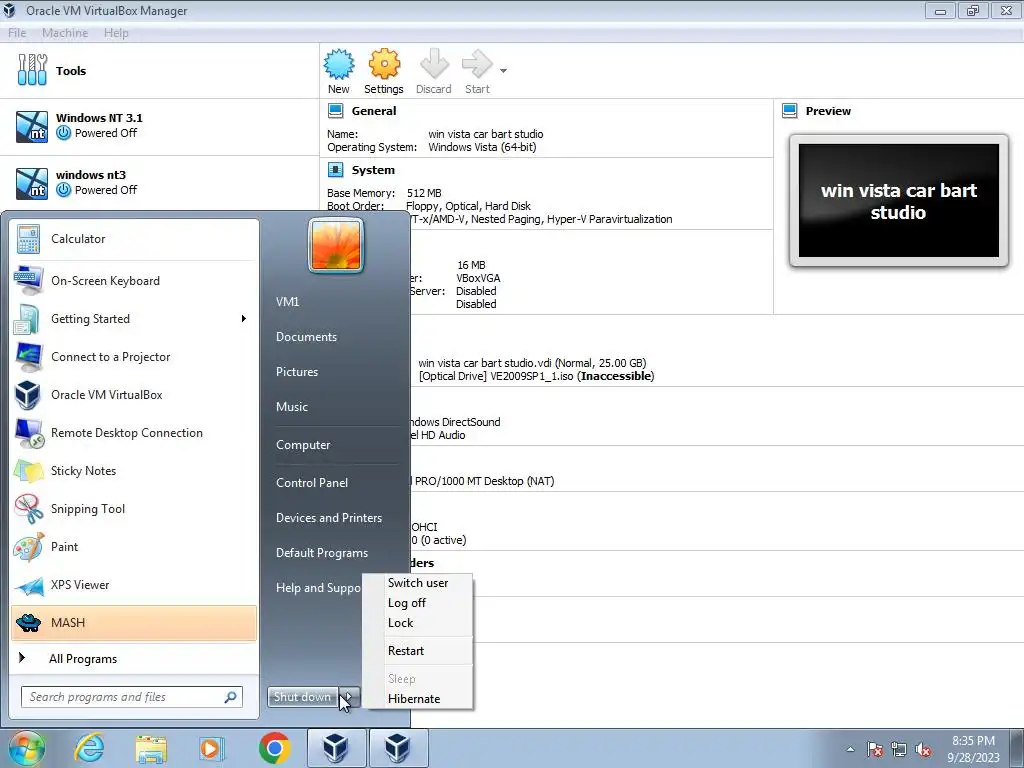Launch Calculator from Start menu
Viewport: 1024px width, 768px height.
(x=134, y=239)
